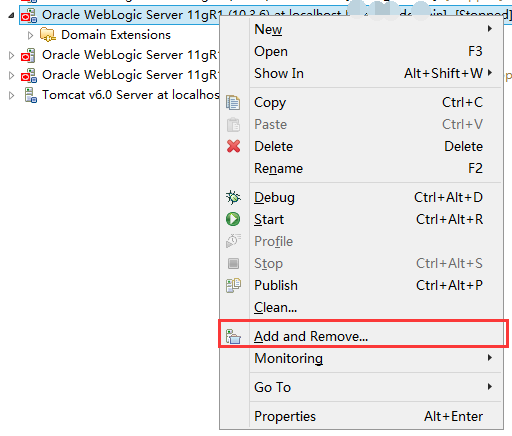
Task: Choose Copy from the context menu
Action: click(x=361, y=102)
